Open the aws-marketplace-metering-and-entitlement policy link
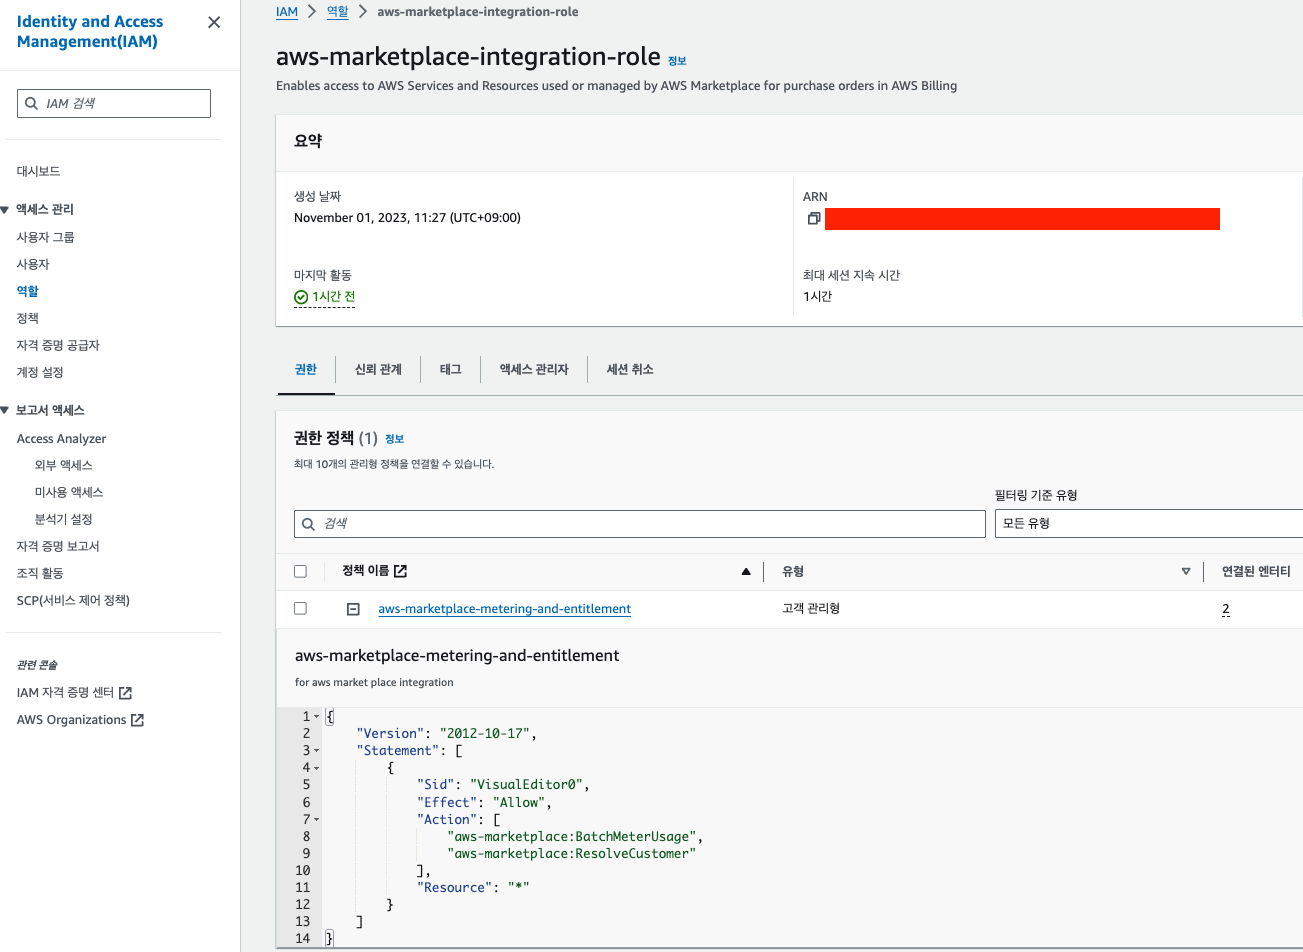Screen dimensions: 1303x952 (504, 609)
